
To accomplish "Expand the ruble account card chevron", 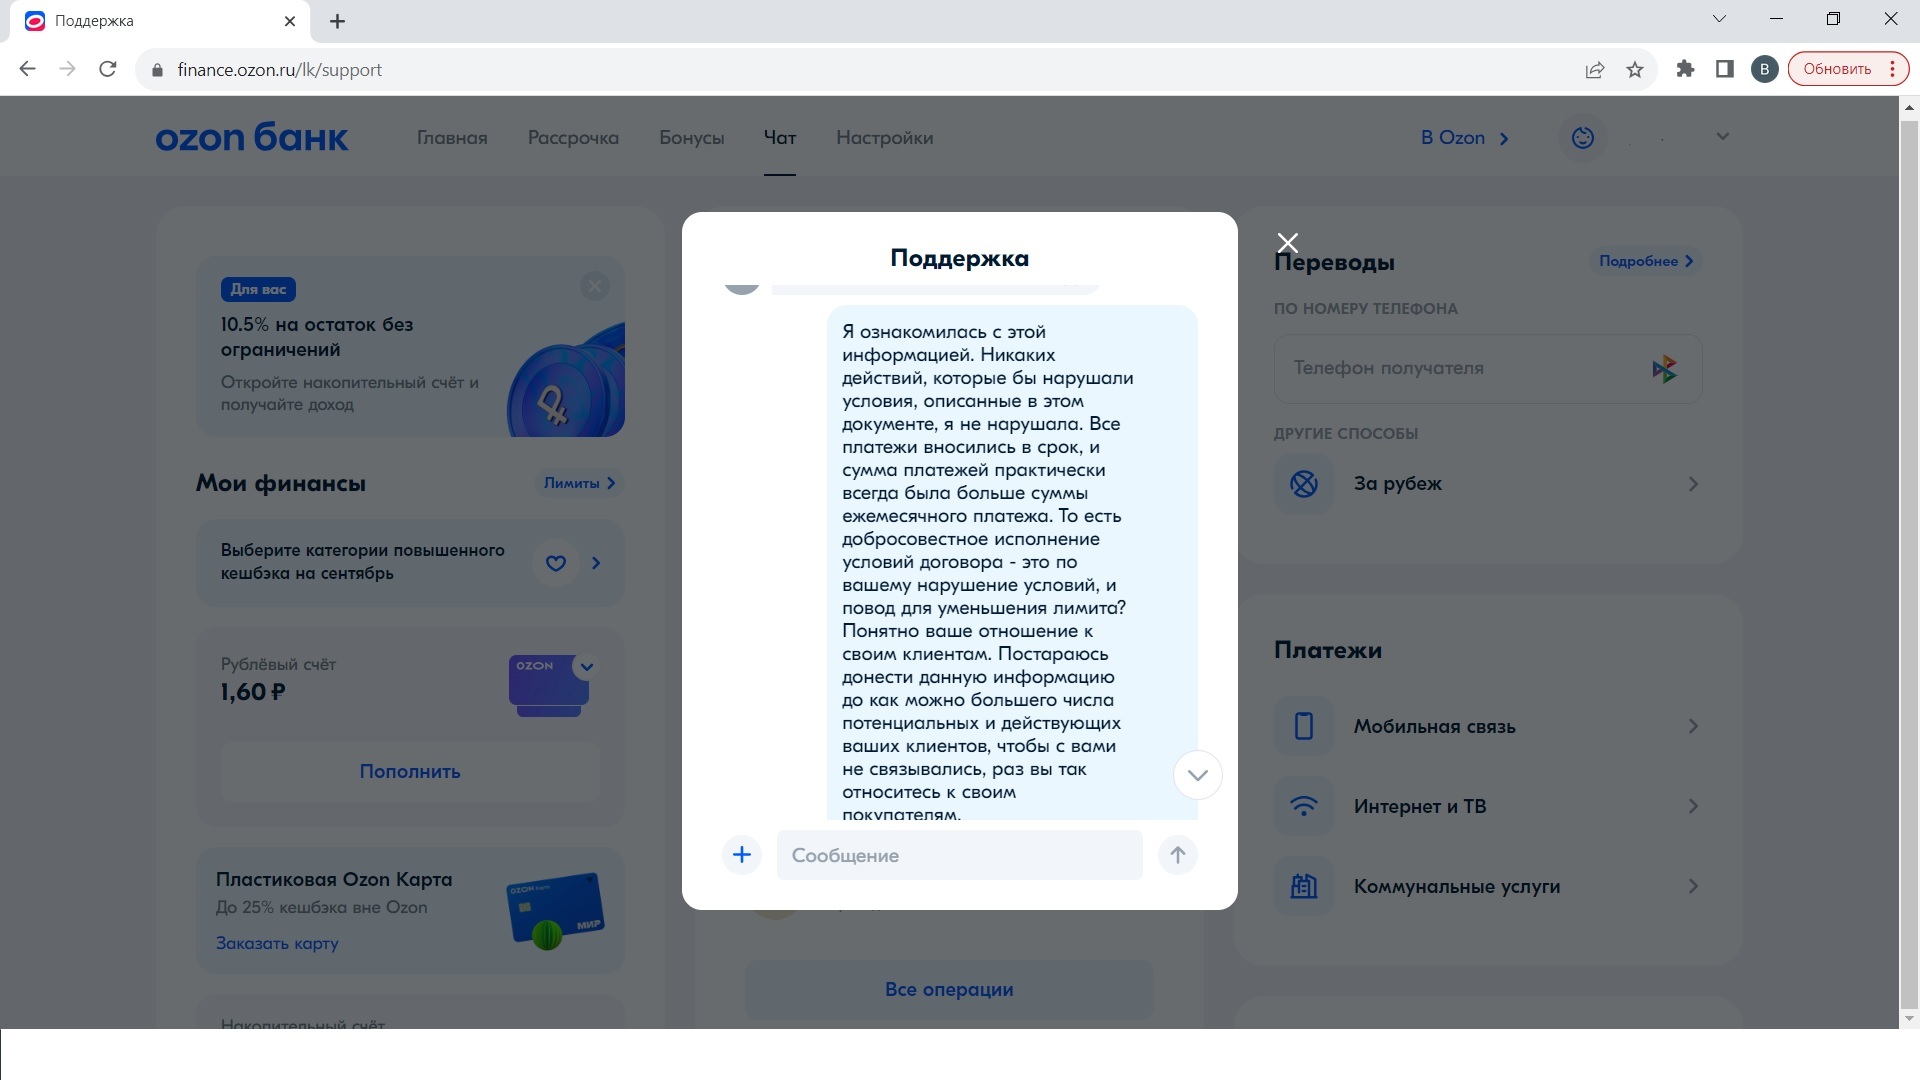I will tap(587, 667).
